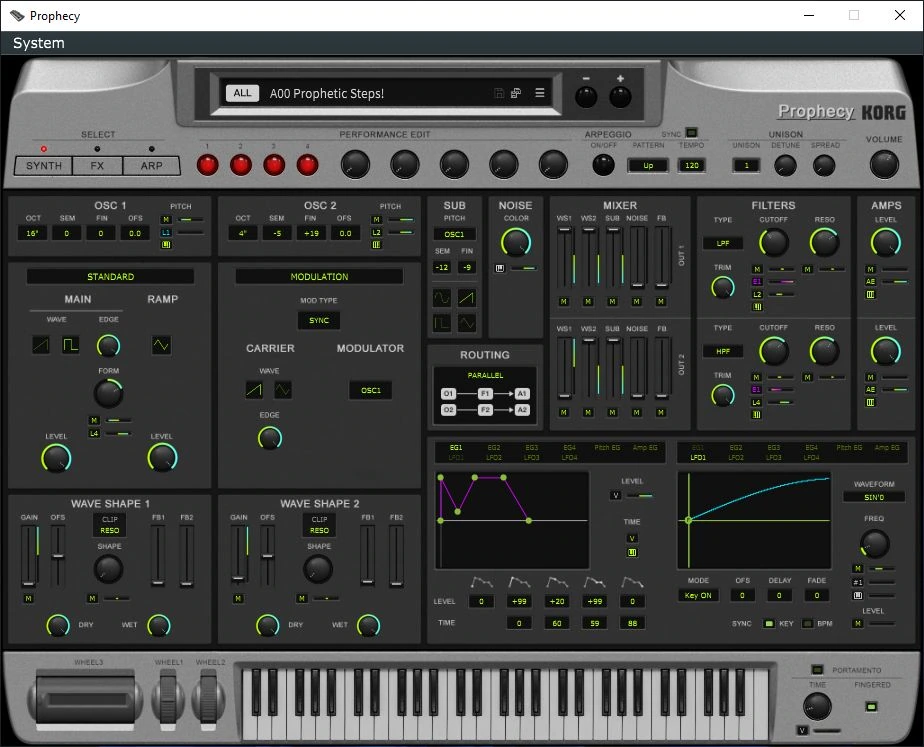Select the OSC 1 ramp wave icon
The width and height of the screenshot is (924, 747).
point(161,345)
